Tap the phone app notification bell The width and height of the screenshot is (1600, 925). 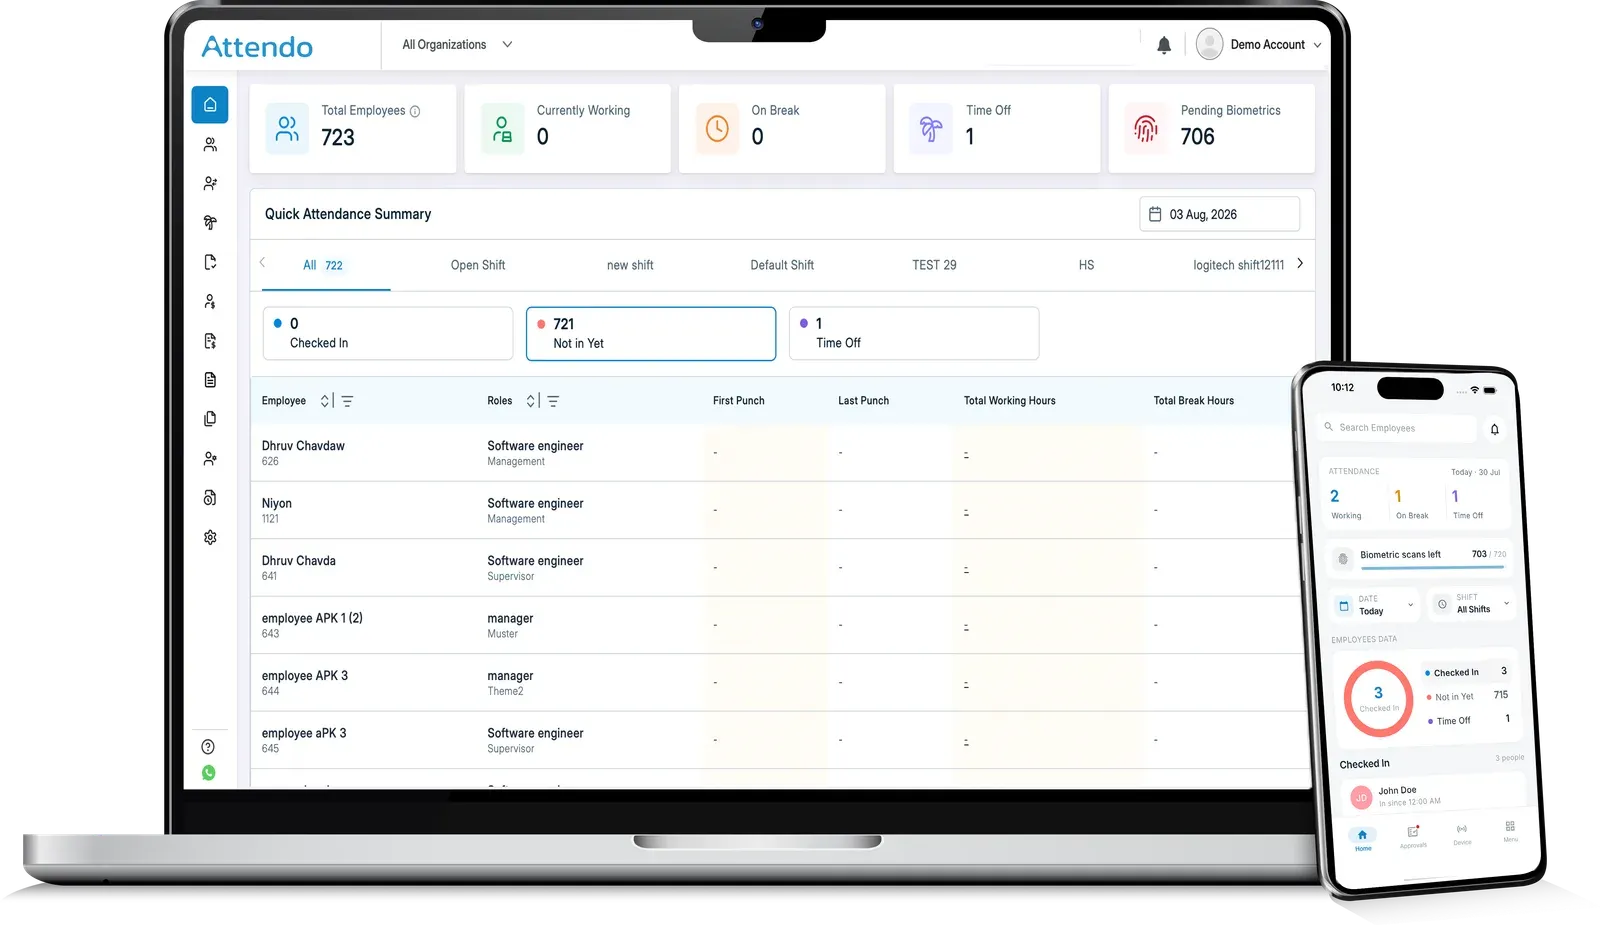point(1495,429)
